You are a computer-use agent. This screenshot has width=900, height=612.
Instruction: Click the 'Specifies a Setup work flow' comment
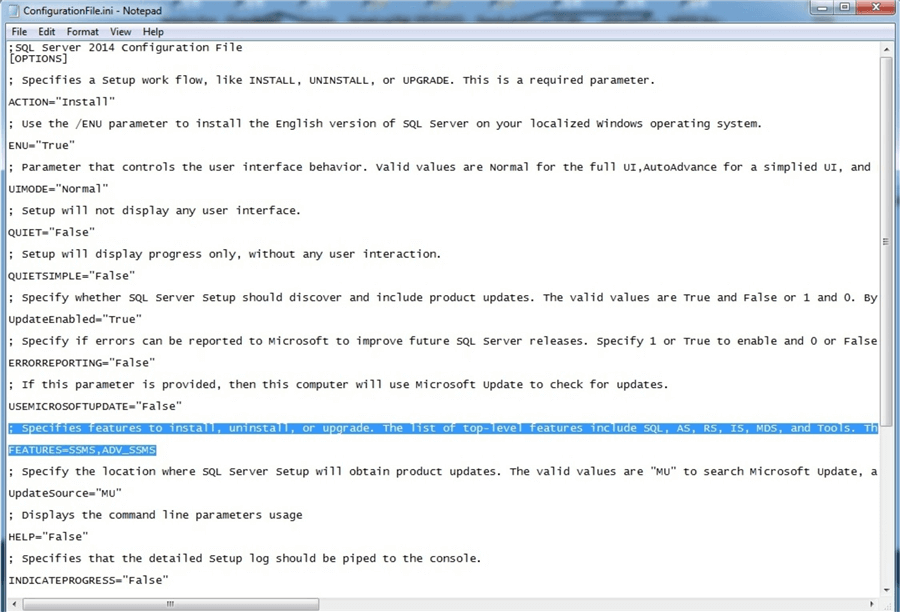[x=331, y=80]
